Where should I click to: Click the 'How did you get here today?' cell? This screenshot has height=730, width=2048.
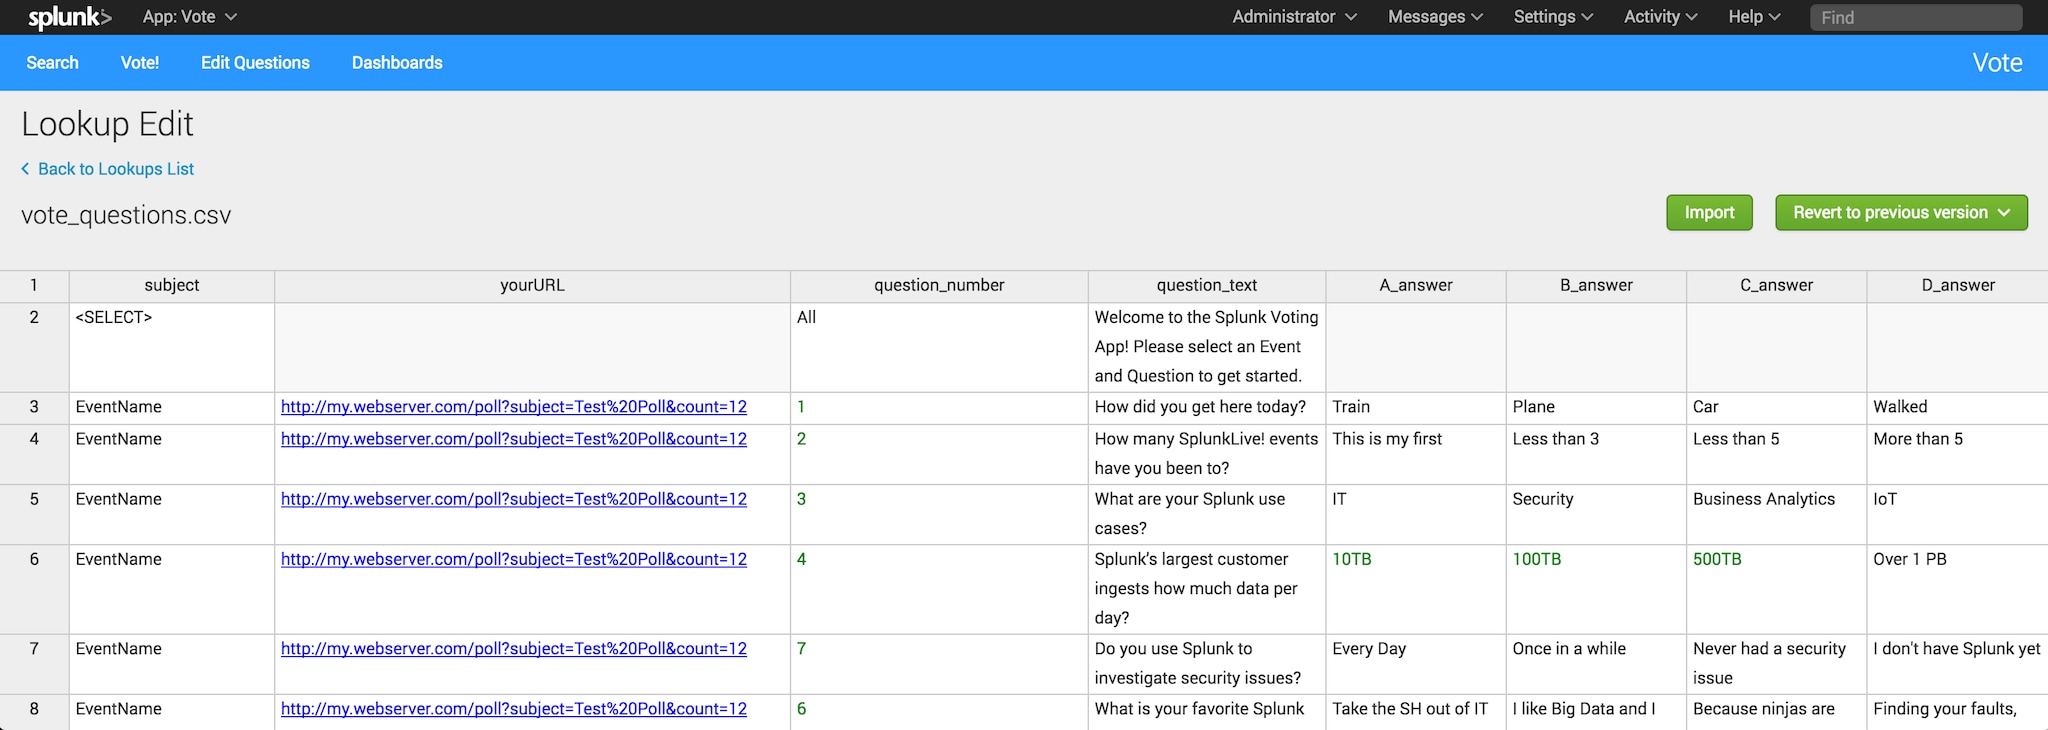(x=1207, y=408)
